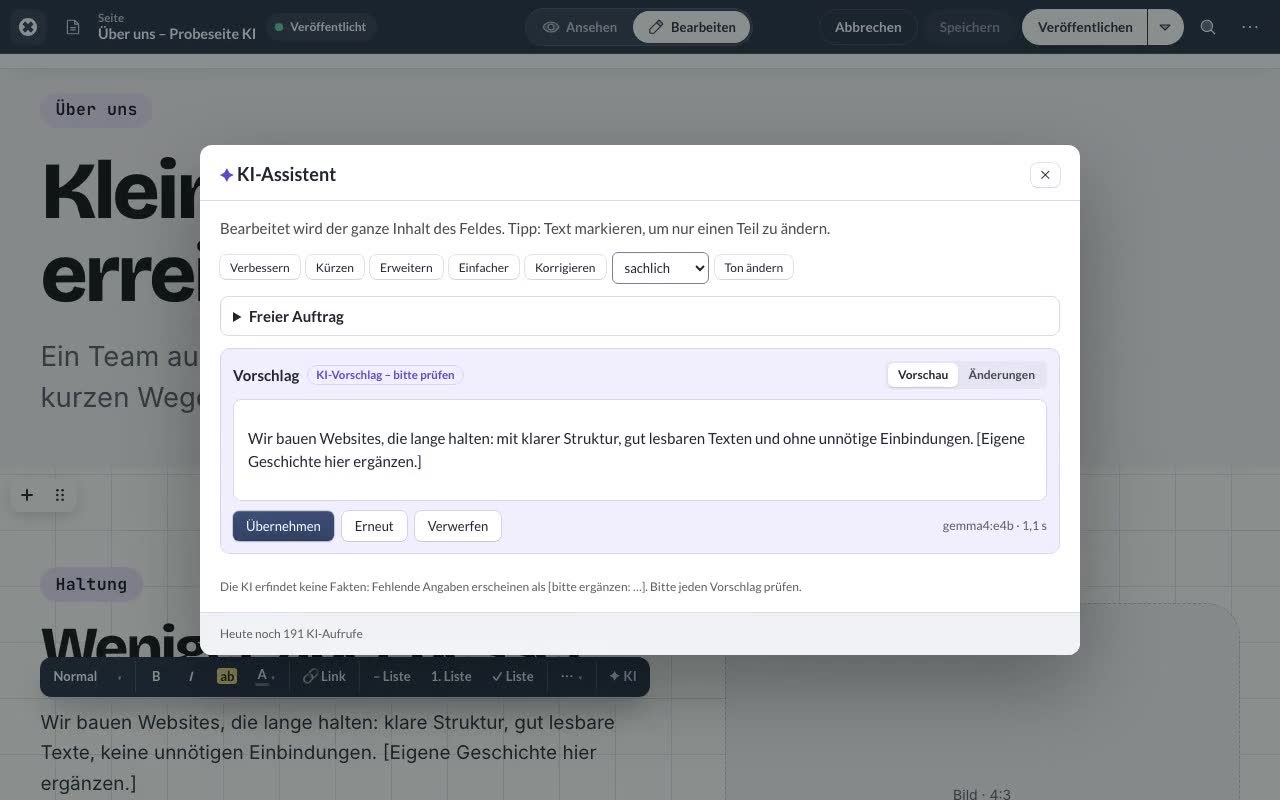Click the plus add-block icon
The width and height of the screenshot is (1280, 800).
pos(27,495)
